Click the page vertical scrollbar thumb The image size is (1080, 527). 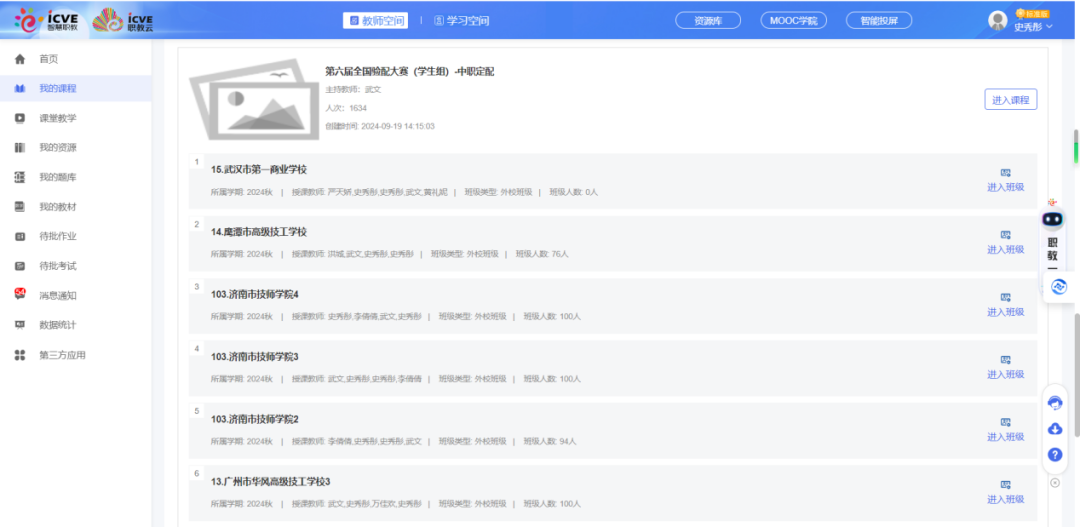click(1077, 374)
